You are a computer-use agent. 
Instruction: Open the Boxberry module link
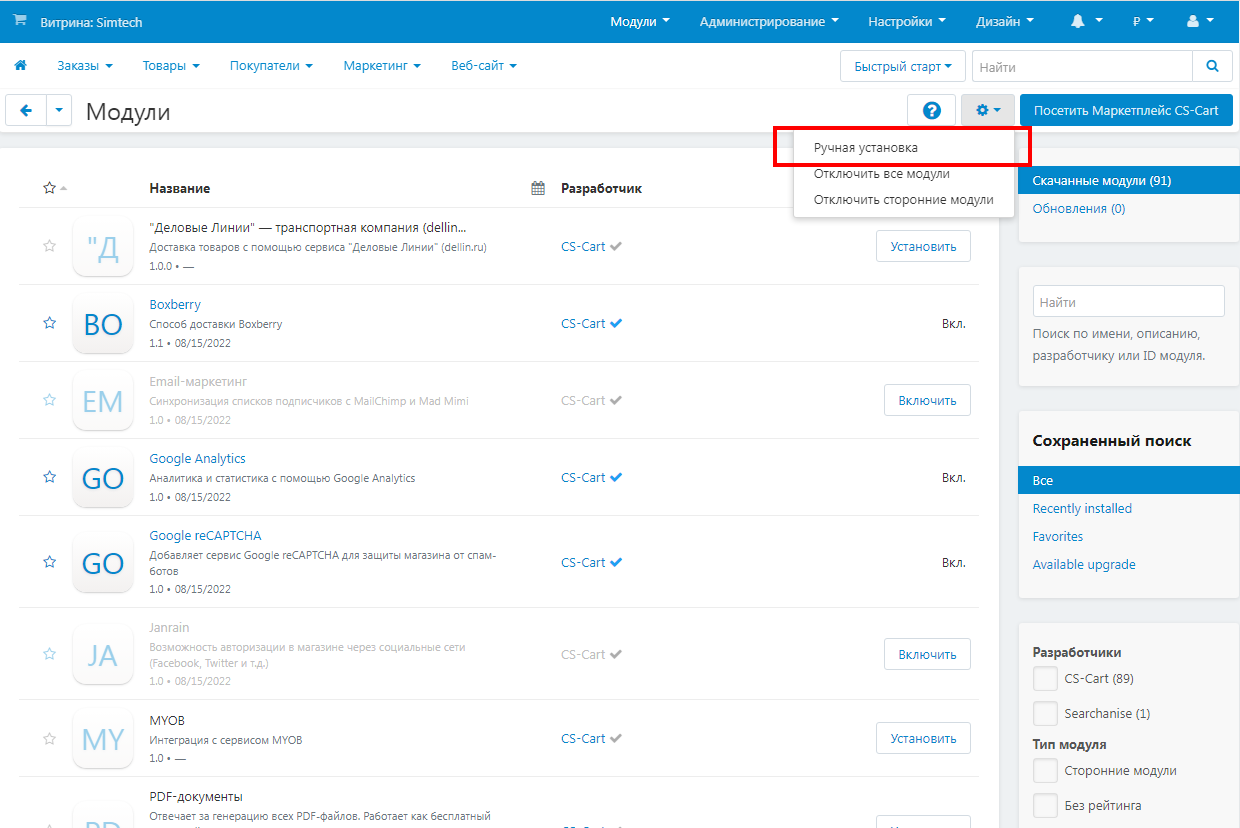(175, 305)
